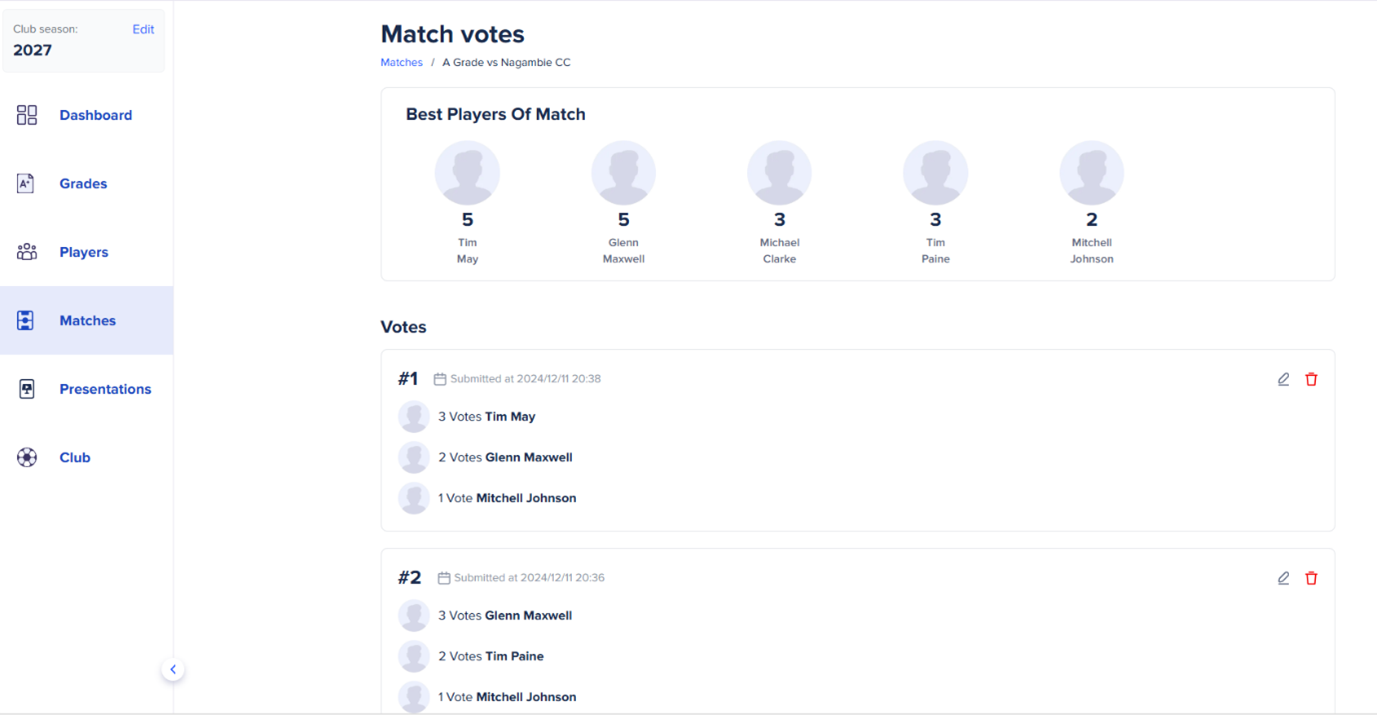
Task: Click Michael Clarke's avatar in best players
Action: tap(779, 173)
